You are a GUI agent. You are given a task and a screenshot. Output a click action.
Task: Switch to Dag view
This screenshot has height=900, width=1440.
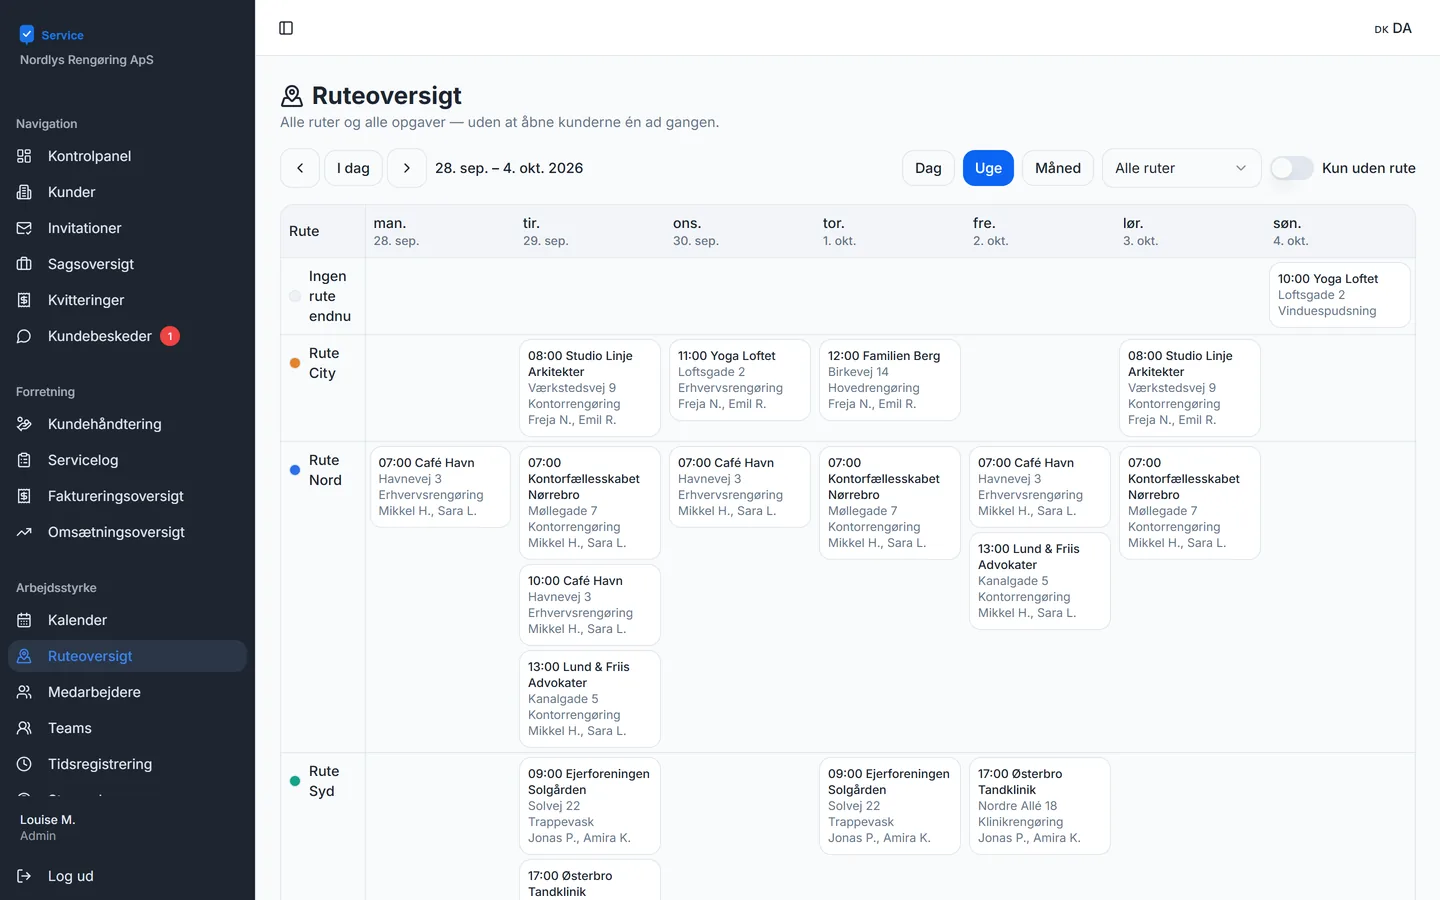pyautogui.click(x=928, y=168)
